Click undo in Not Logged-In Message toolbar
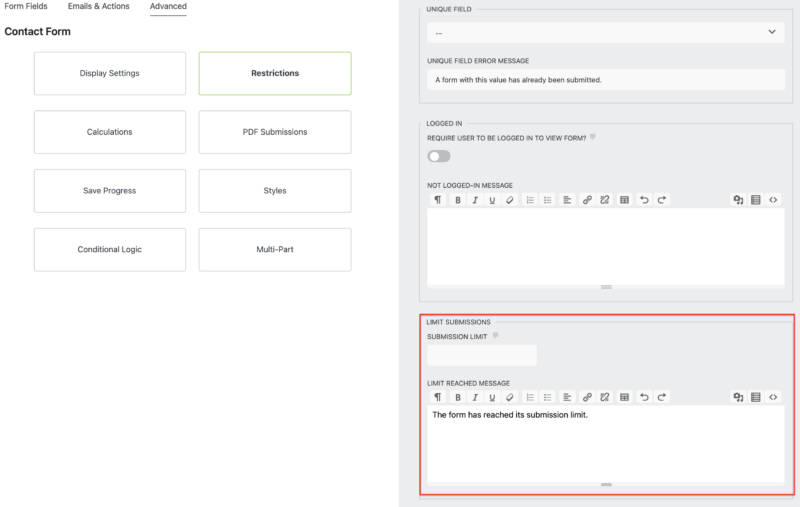The height and width of the screenshot is (507, 800). 644,200
